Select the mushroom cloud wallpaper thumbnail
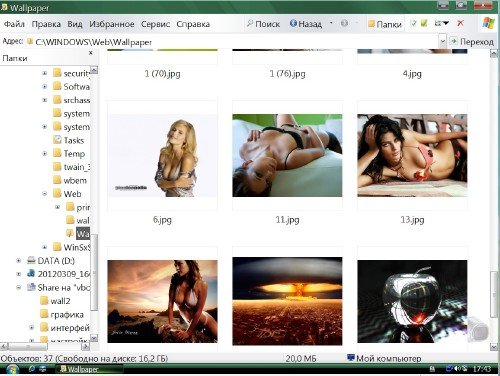 tap(287, 301)
